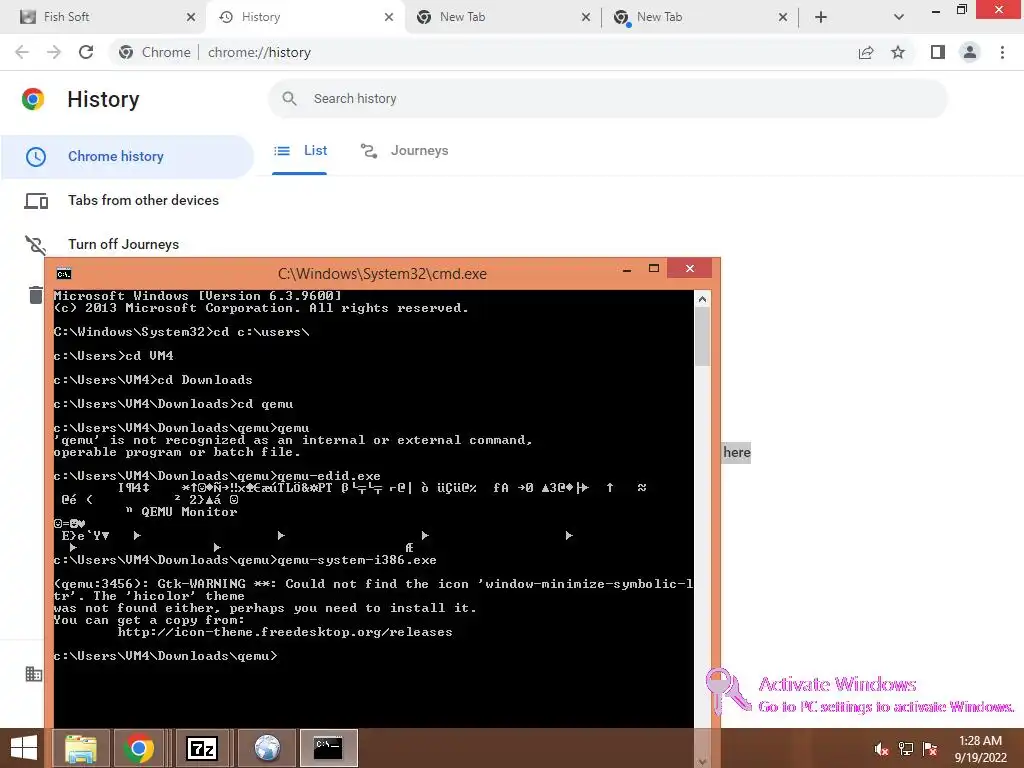Click the browser forward arrow
The height and width of the screenshot is (768, 1024).
(x=54, y=52)
